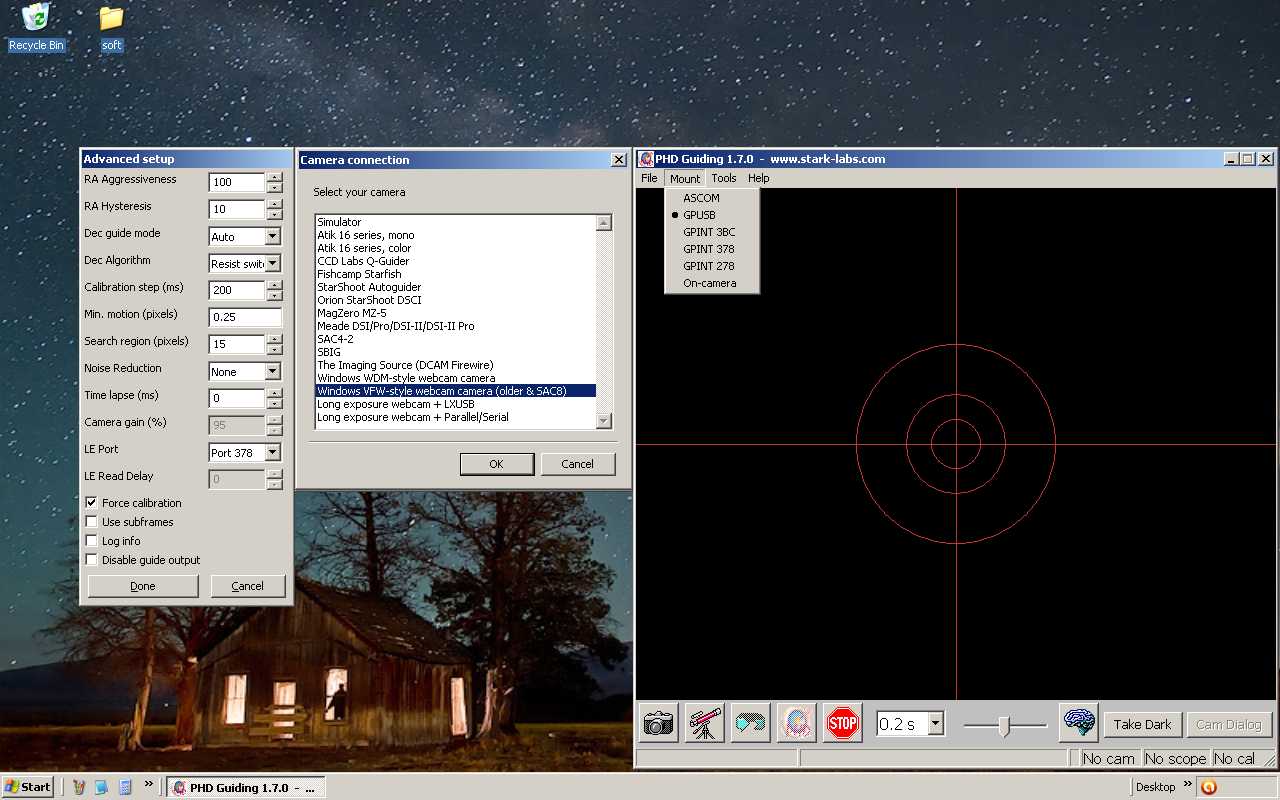
Task: Open the Noise Reduction dropdown
Action: click(272, 372)
